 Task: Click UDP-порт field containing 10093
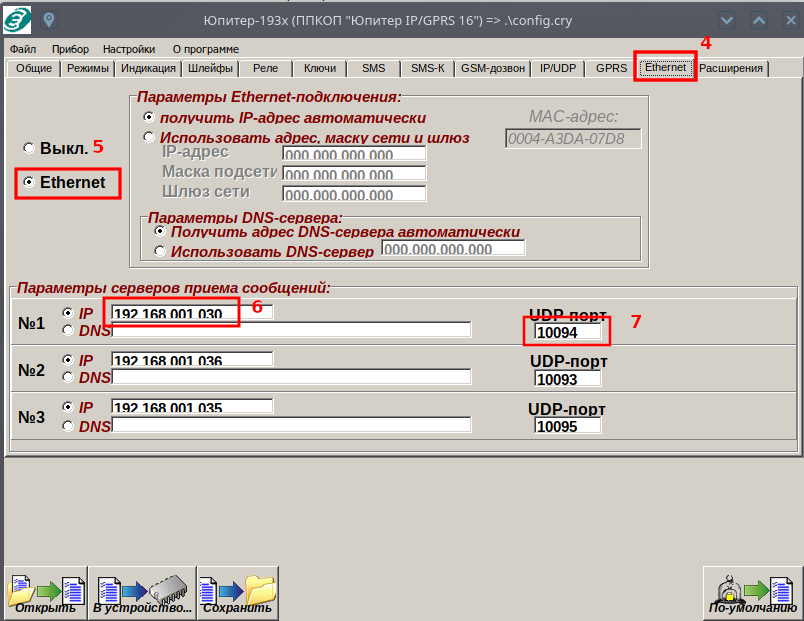(x=567, y=379)
